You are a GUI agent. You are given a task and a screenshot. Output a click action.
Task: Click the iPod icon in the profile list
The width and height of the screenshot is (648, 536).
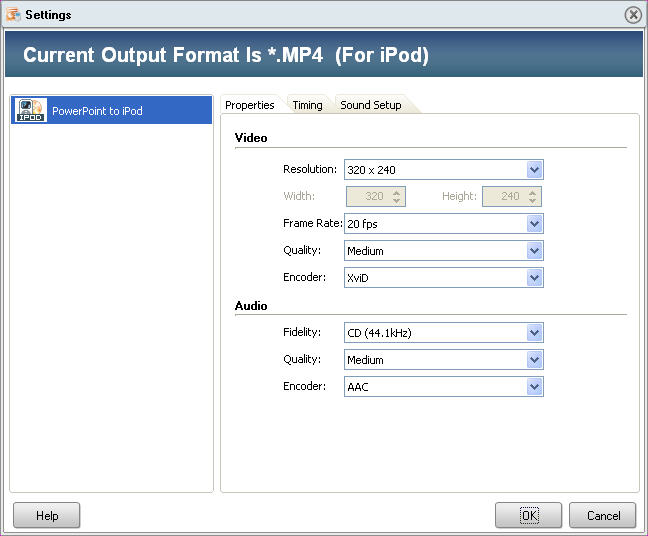(31, 110)
